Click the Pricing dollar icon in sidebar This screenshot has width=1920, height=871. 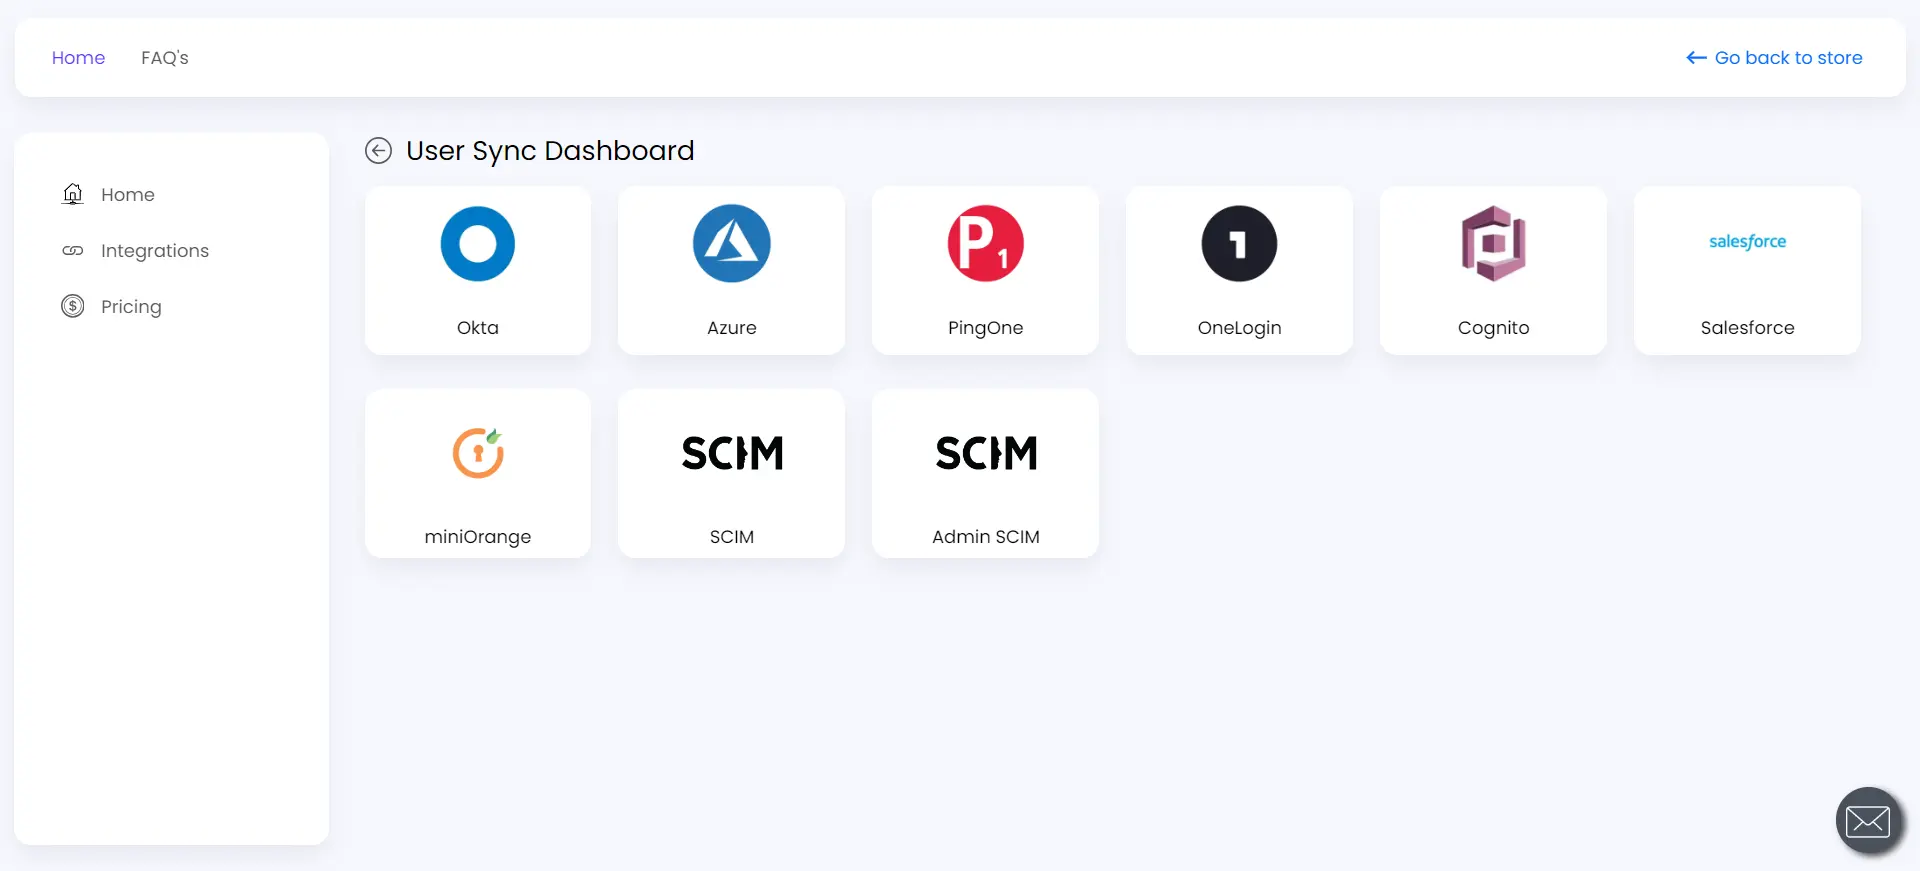click(73, 306)
